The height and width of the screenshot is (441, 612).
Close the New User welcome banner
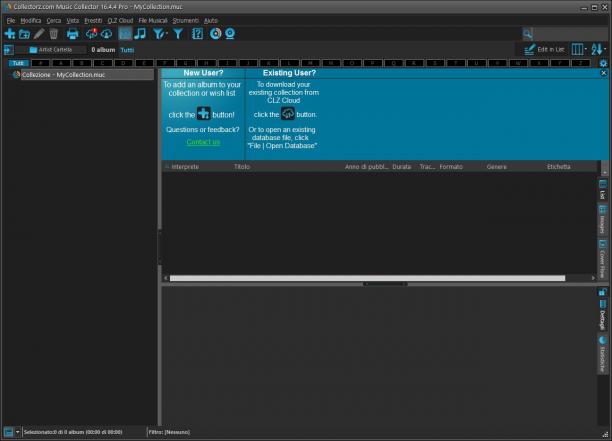(x=603, y=73)
